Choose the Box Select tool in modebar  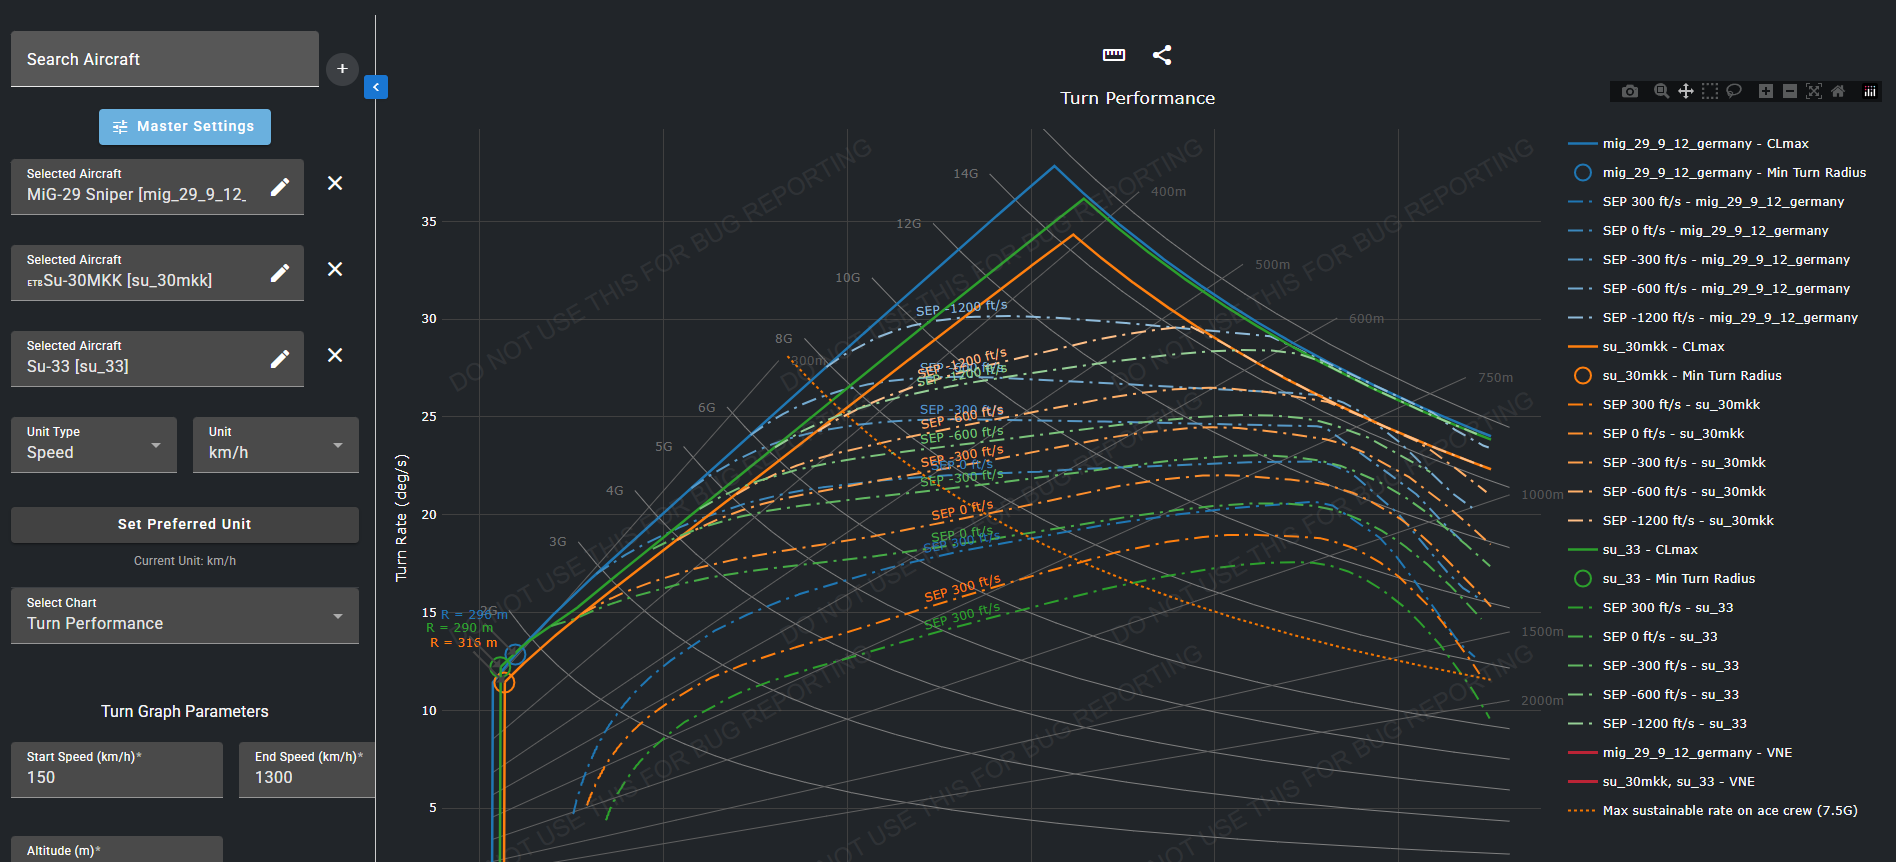pyautogui.click(x=1710, y=91)
